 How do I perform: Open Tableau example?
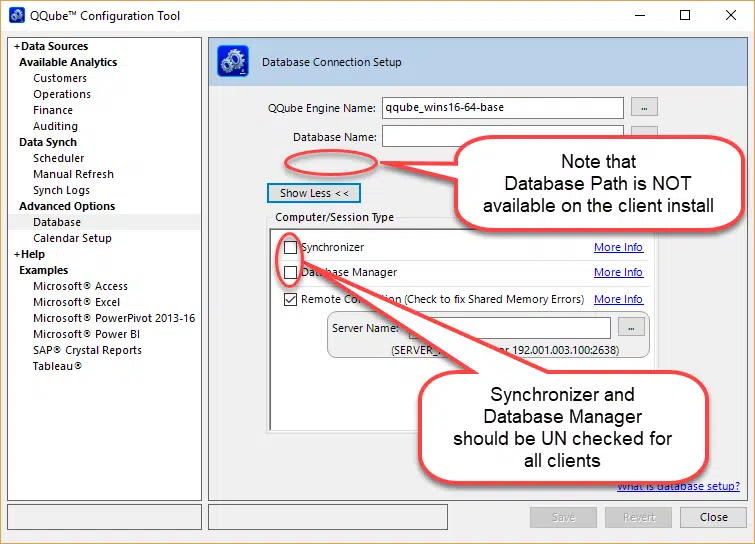(57, 366)
